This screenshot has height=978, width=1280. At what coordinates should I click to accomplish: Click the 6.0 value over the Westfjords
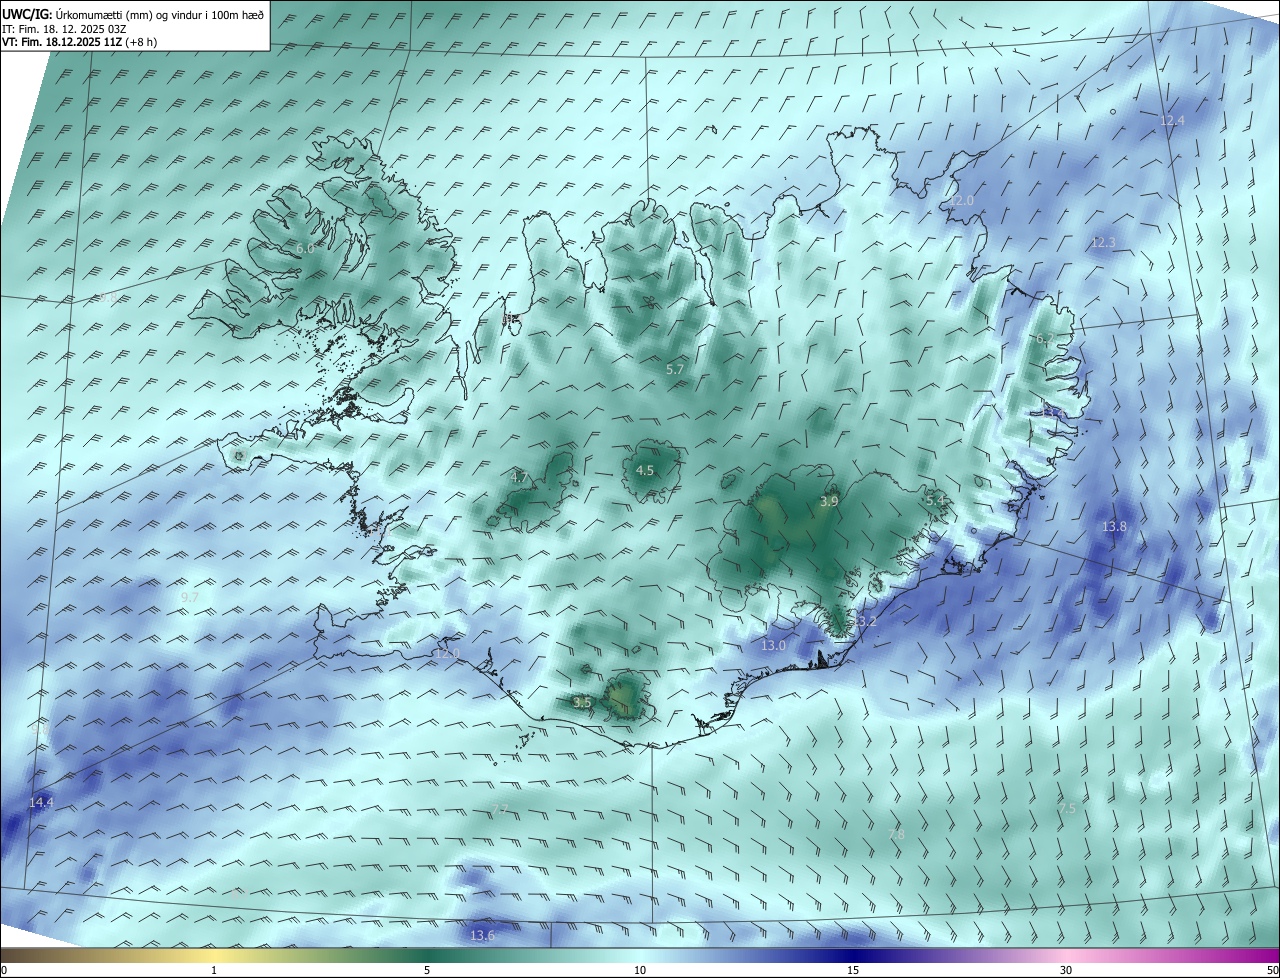(x=305, y=248)
